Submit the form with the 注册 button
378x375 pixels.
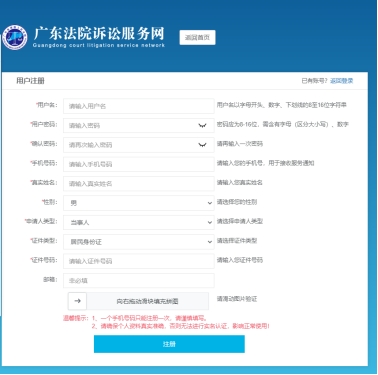tap(169, 344)
